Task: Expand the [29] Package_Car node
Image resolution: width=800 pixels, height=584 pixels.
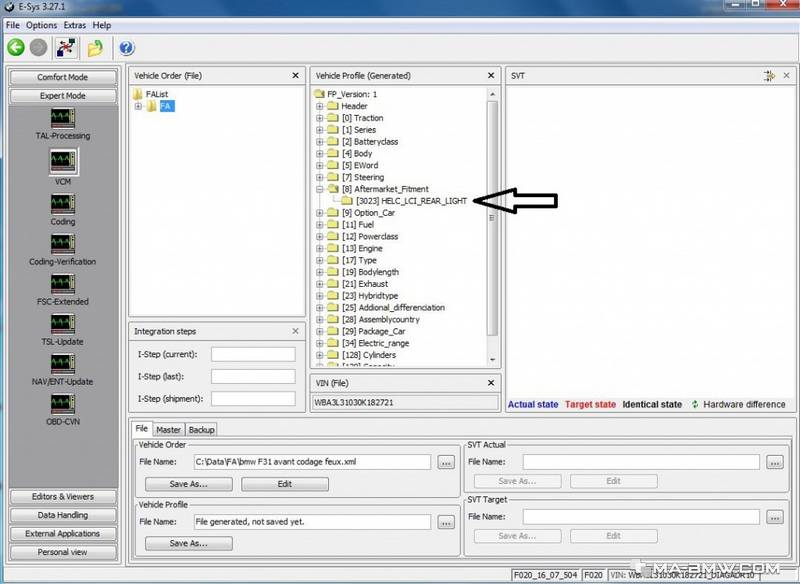Action: coord(319,332)
